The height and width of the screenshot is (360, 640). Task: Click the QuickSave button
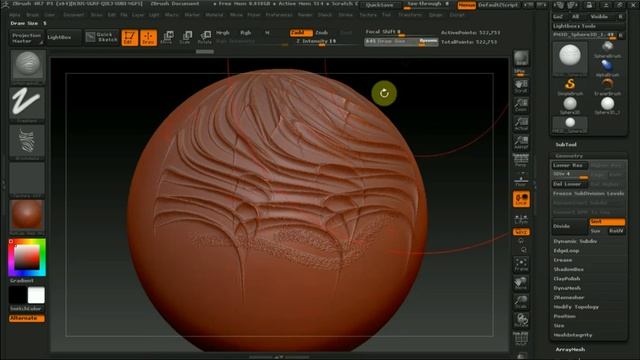(x=379, y=5)
